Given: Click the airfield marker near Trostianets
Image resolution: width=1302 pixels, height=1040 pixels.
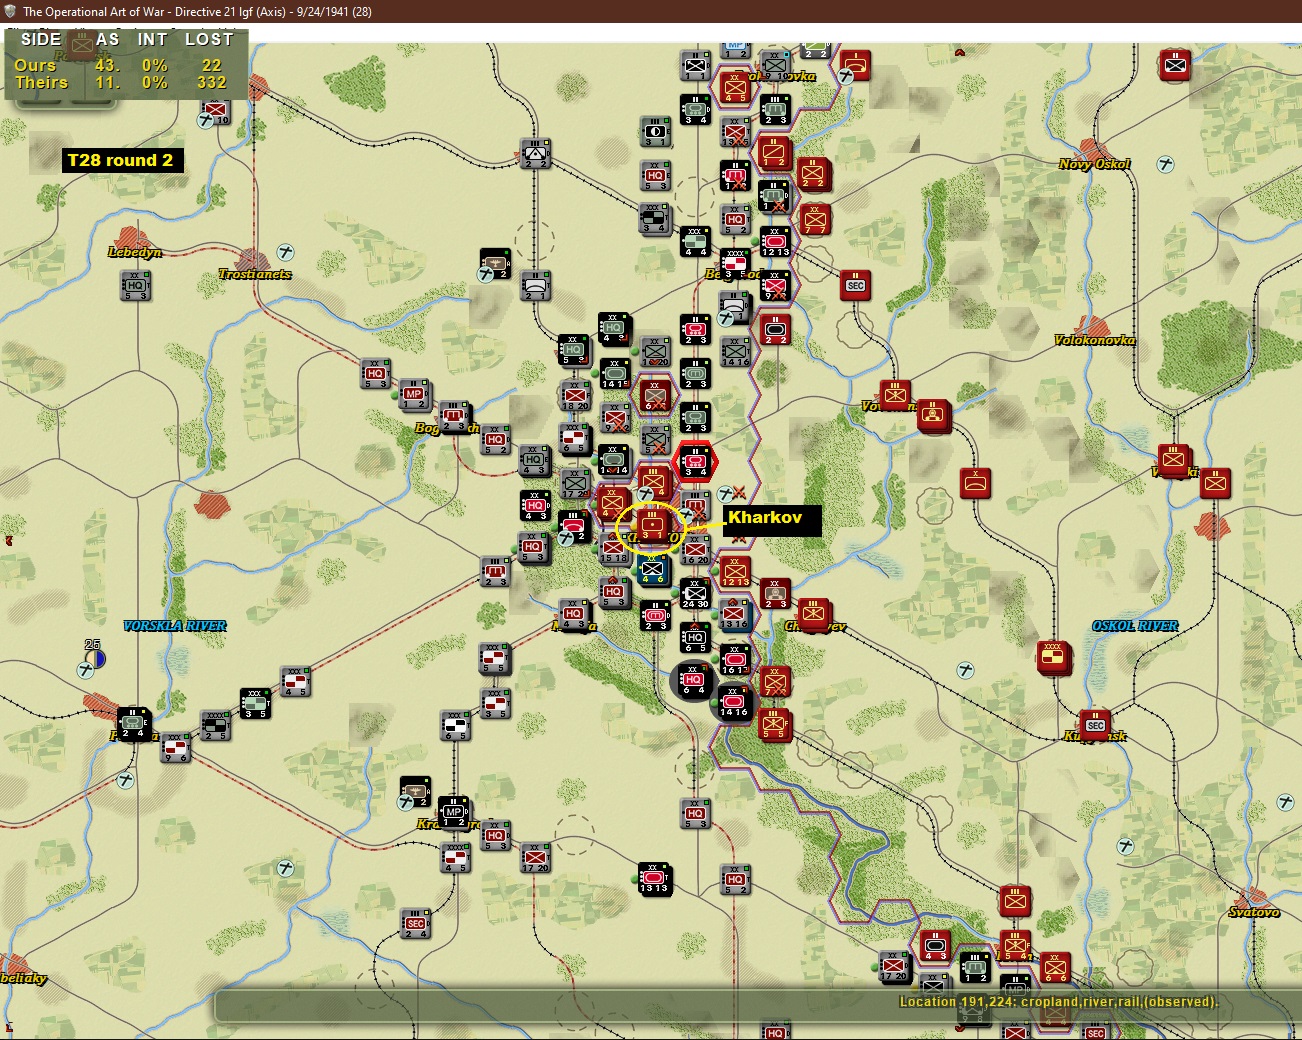Looking at the screenshot, I should [x=286, y=252].
